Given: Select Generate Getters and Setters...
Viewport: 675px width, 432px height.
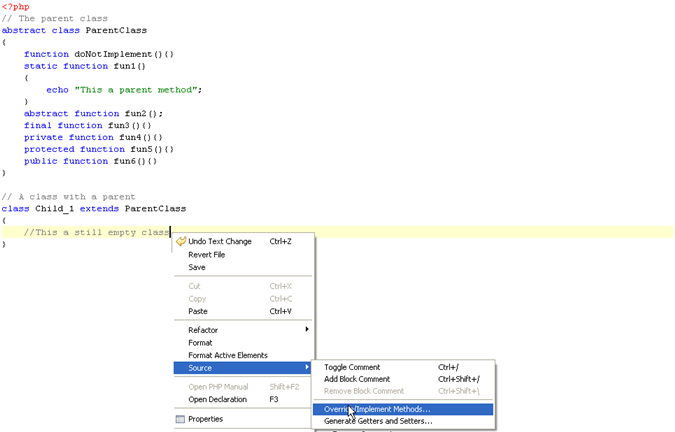Looking at the screenshot, I should click(x=403, y=421).
